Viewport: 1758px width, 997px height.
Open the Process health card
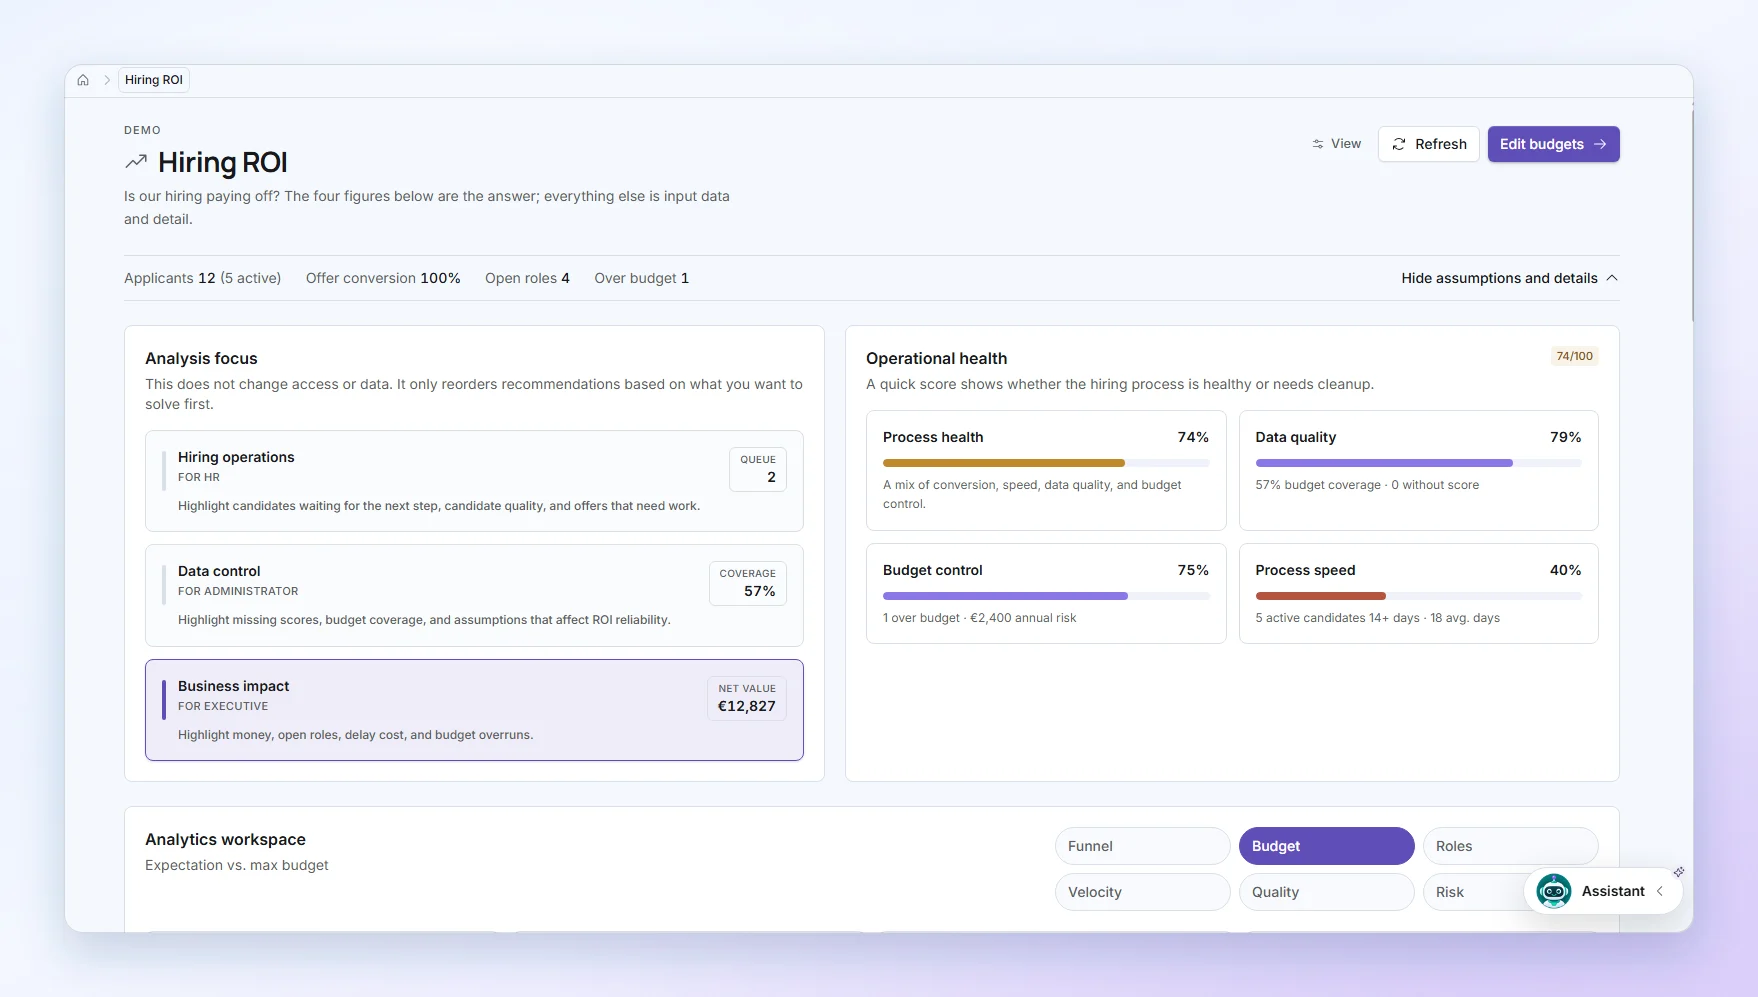[1046, 470]
